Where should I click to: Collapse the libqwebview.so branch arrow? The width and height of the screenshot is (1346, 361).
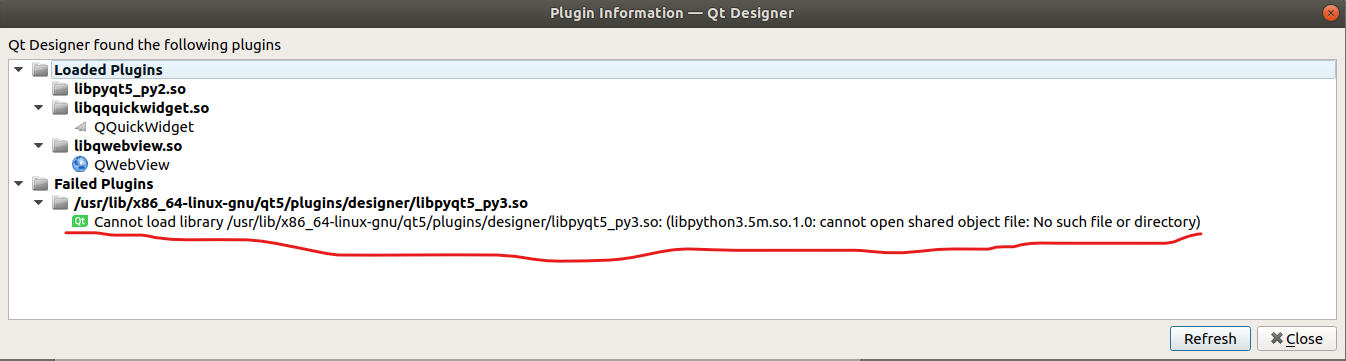[x=38, y=146]
